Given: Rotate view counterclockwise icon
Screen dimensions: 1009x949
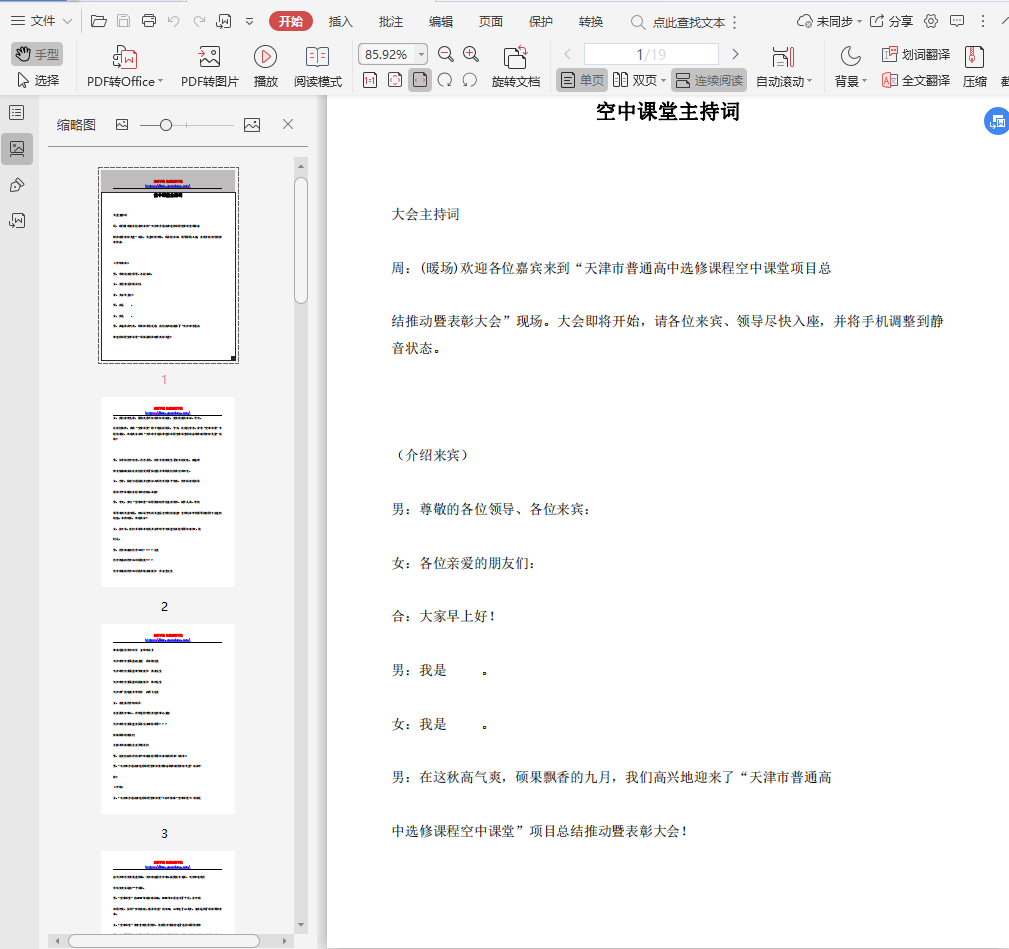Looking at the screenshot, I should click(x=470, y=80).
